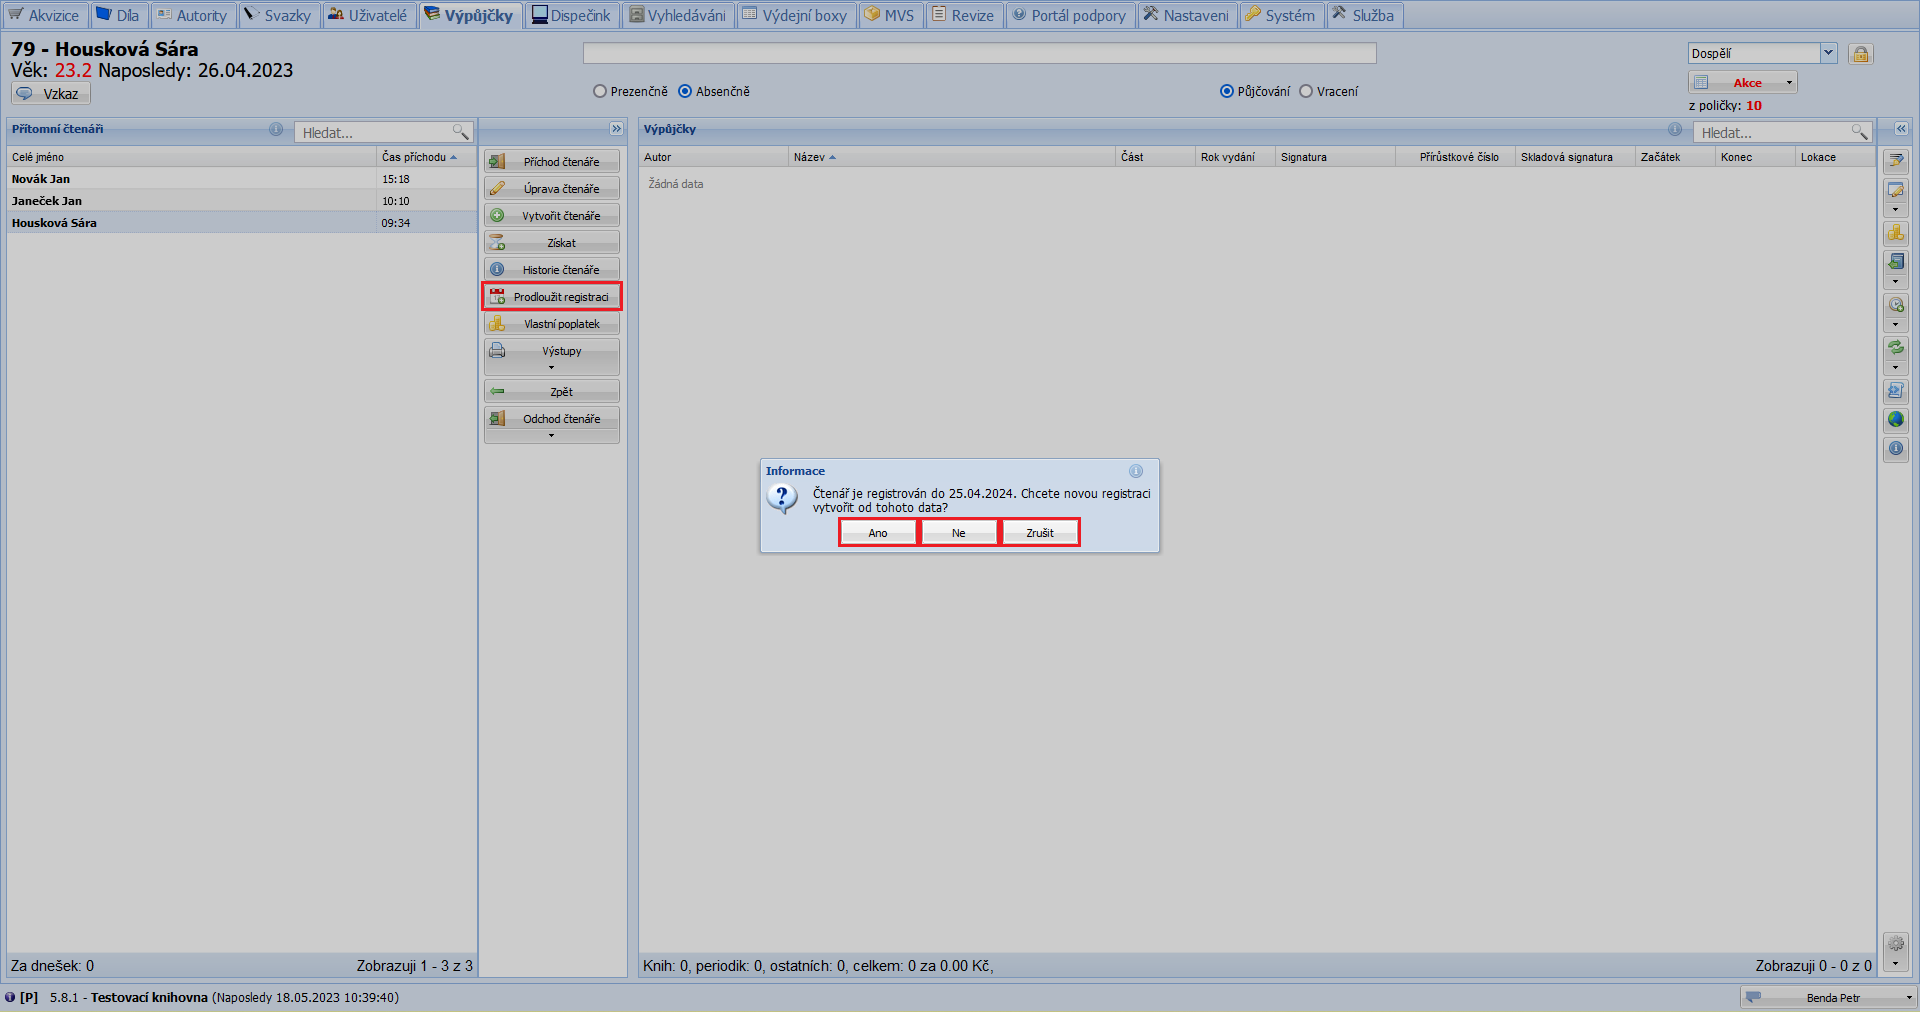Open dropdown arrow under gear icon
The image size is (1920, 1012).
point(1895,965)
